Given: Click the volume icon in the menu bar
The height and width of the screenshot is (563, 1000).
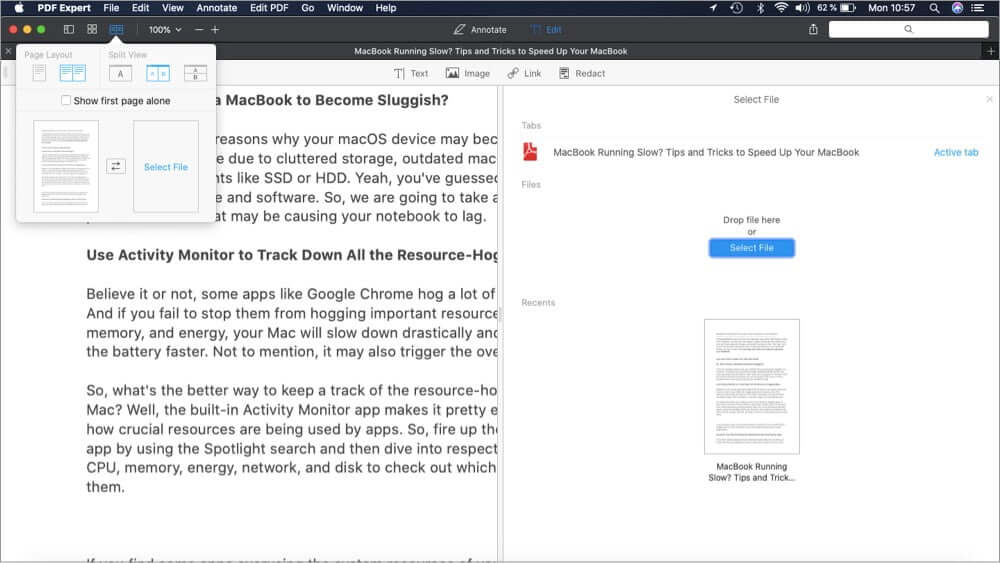Looking at the screenshot, I should coord(802,8).
